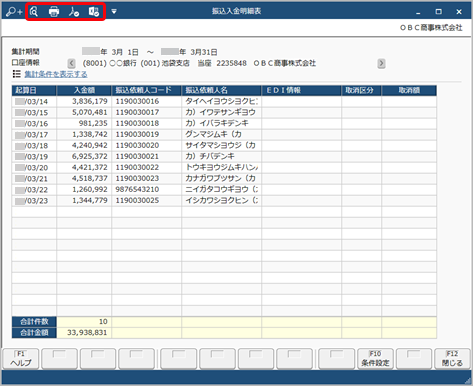The image size is (473, 386).
Task: Select the row dated /03/22
Action: pyautogui.click(x=224, y=189)
